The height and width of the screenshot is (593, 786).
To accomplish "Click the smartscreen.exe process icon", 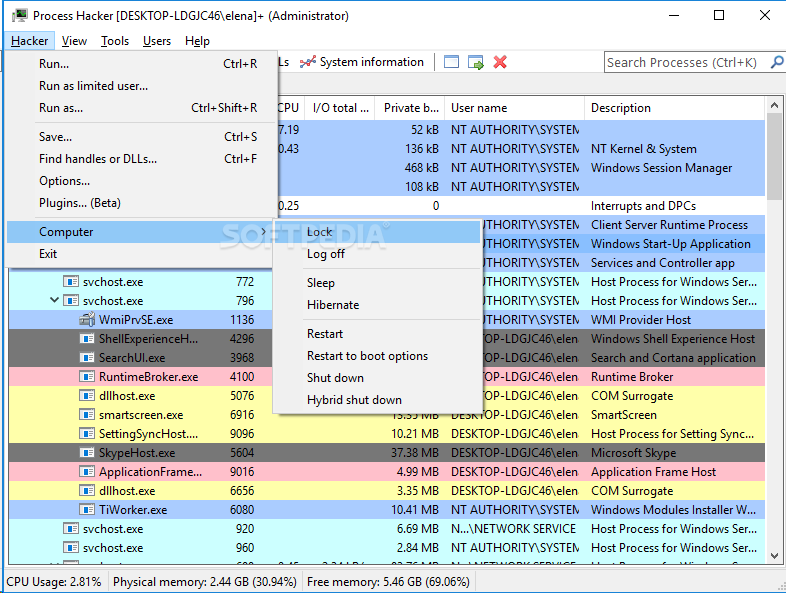I will point(87,415).
